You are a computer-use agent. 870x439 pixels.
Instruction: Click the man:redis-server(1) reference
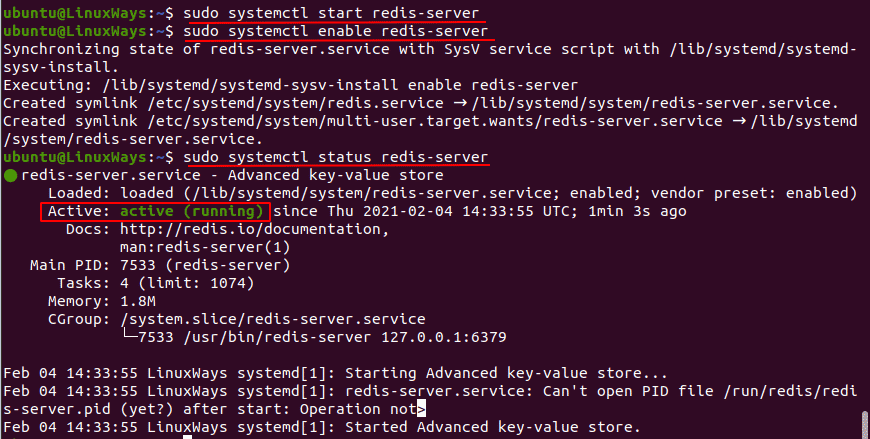205,247
